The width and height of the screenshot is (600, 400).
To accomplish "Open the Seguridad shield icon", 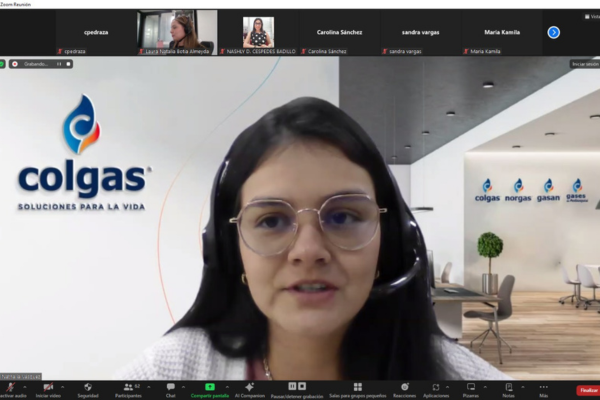I will click(x=88, y=387).
